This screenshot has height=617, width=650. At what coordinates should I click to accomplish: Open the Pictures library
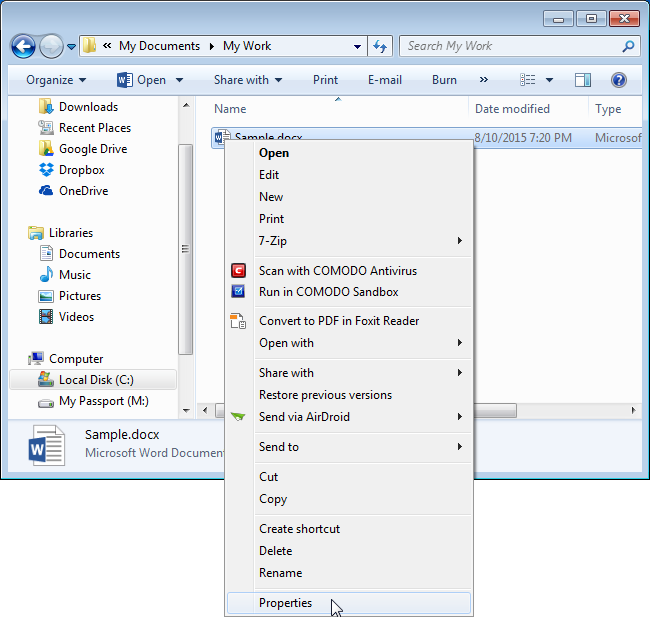(70, 296)
